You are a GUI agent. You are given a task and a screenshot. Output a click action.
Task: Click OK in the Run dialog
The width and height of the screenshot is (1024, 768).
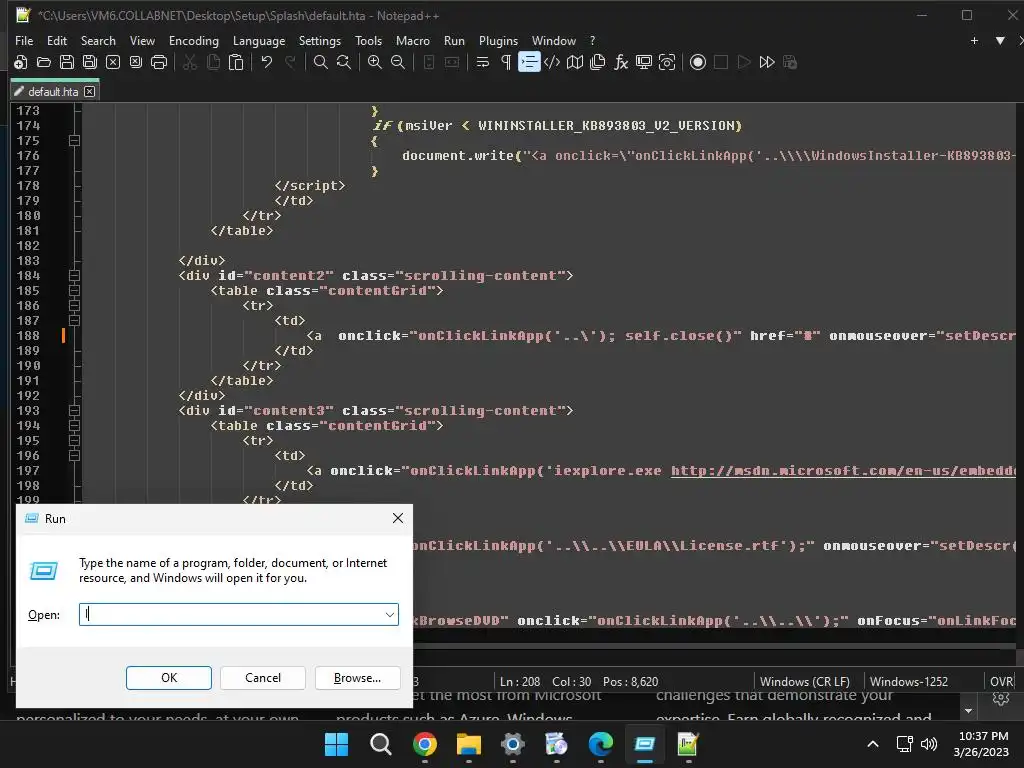(x=169, y=678)
